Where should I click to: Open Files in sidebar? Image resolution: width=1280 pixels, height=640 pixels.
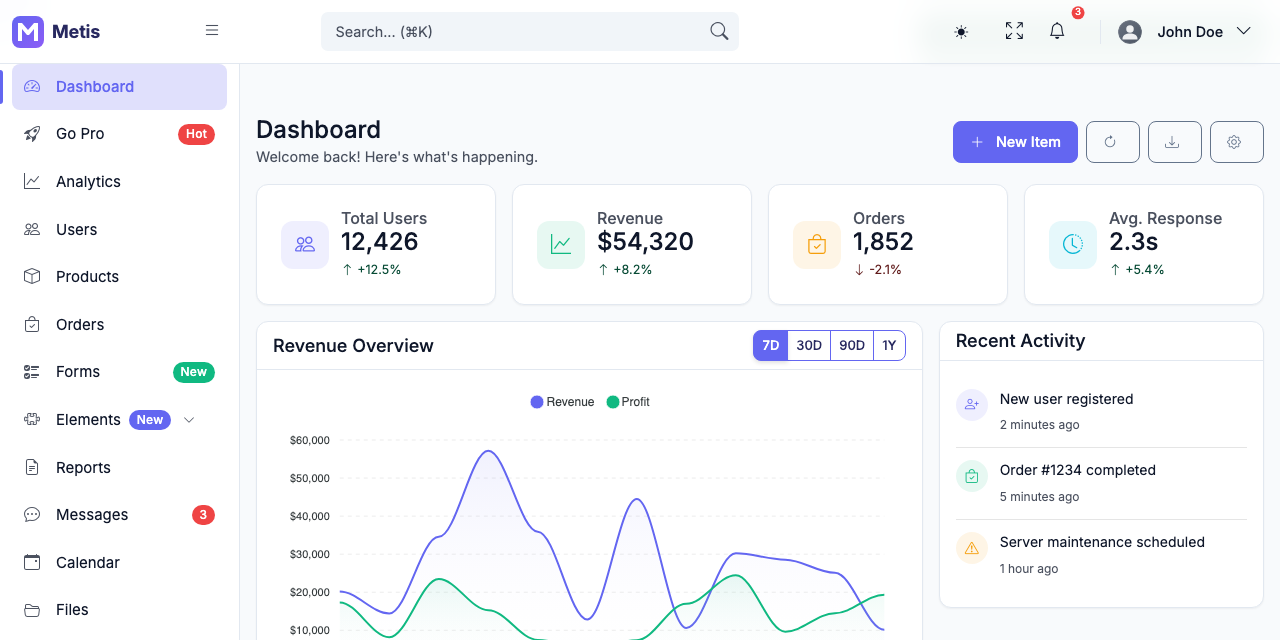[119, 610]
